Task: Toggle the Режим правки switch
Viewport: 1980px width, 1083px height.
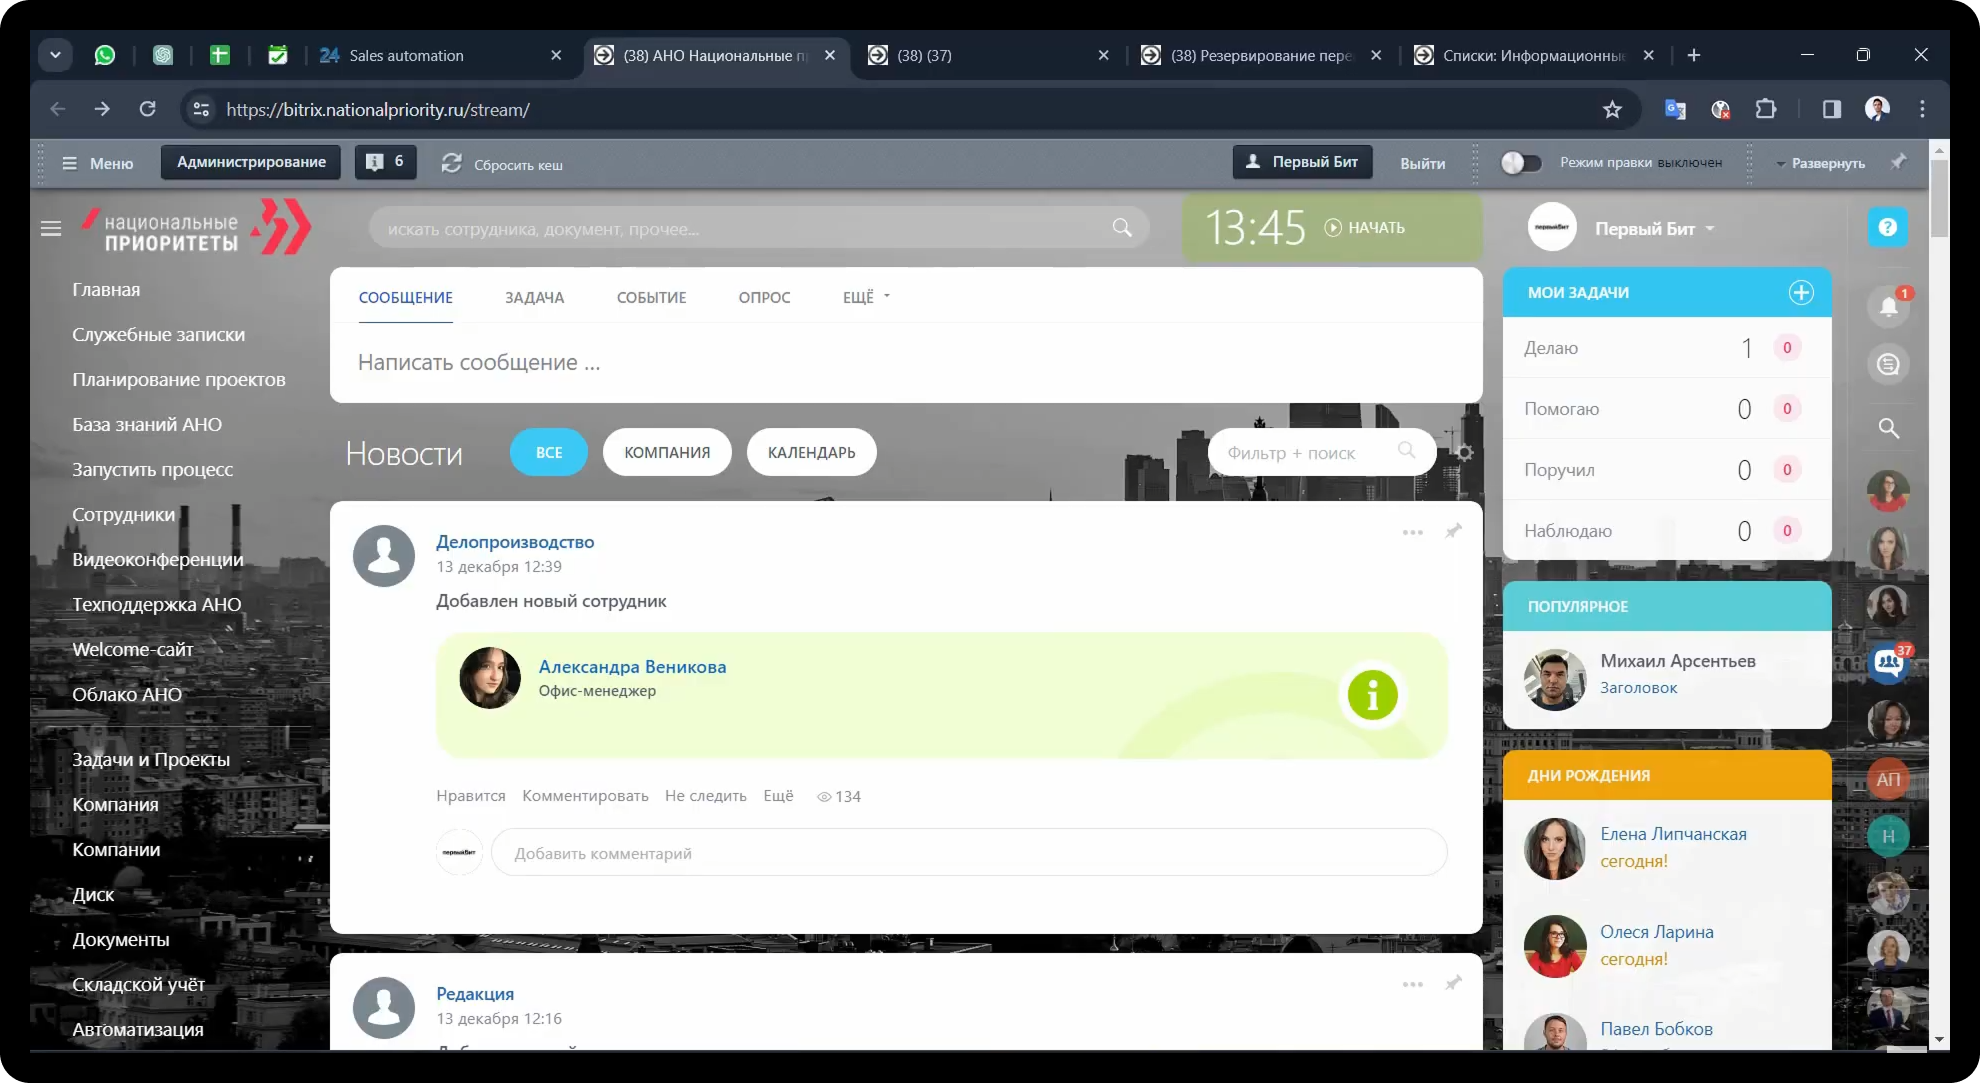Action: pos(1520,163)
